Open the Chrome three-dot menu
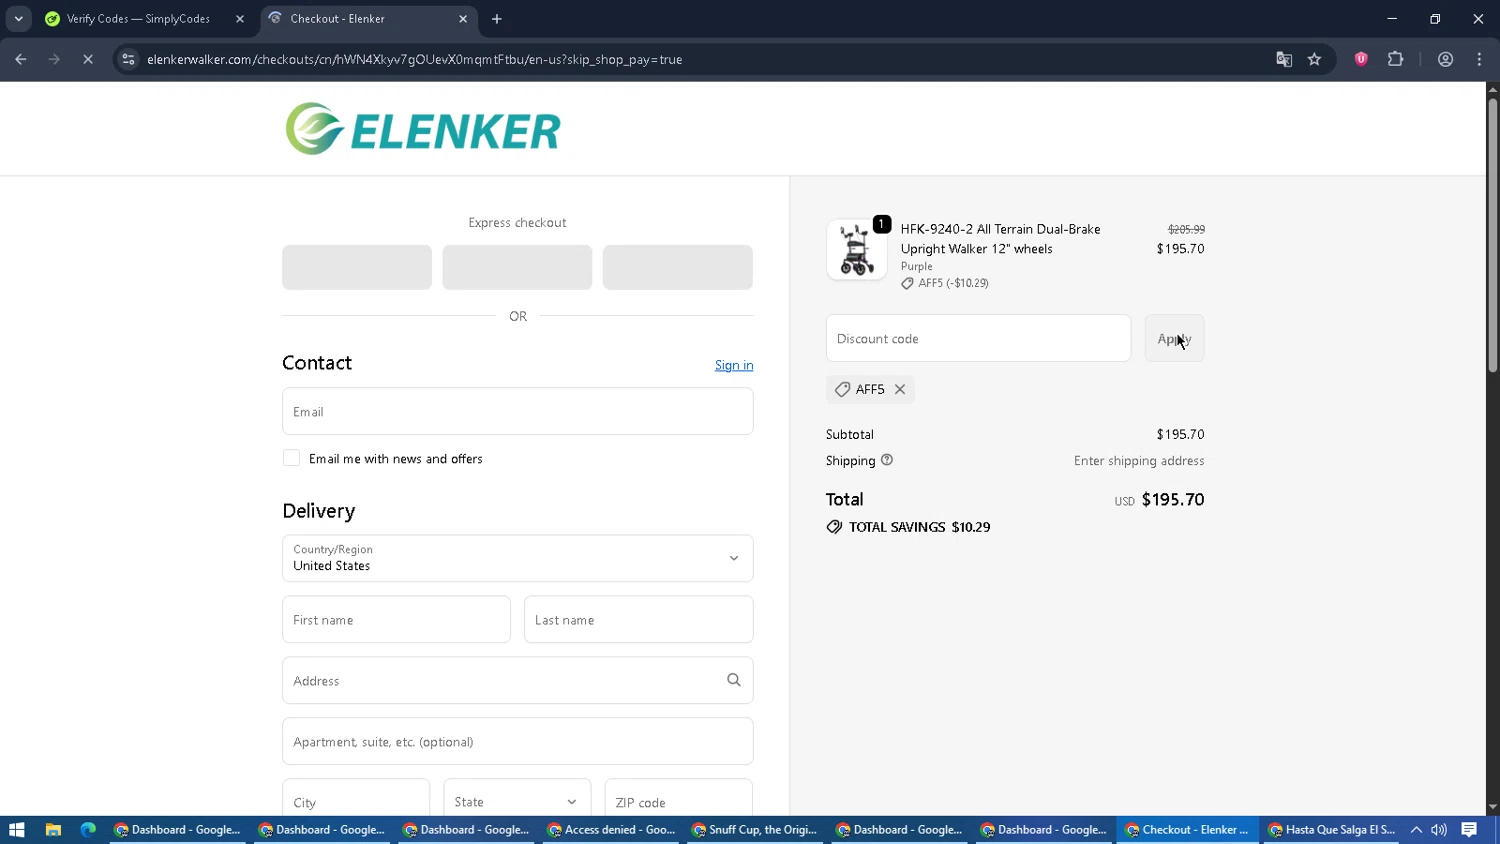 [1479, 59]
